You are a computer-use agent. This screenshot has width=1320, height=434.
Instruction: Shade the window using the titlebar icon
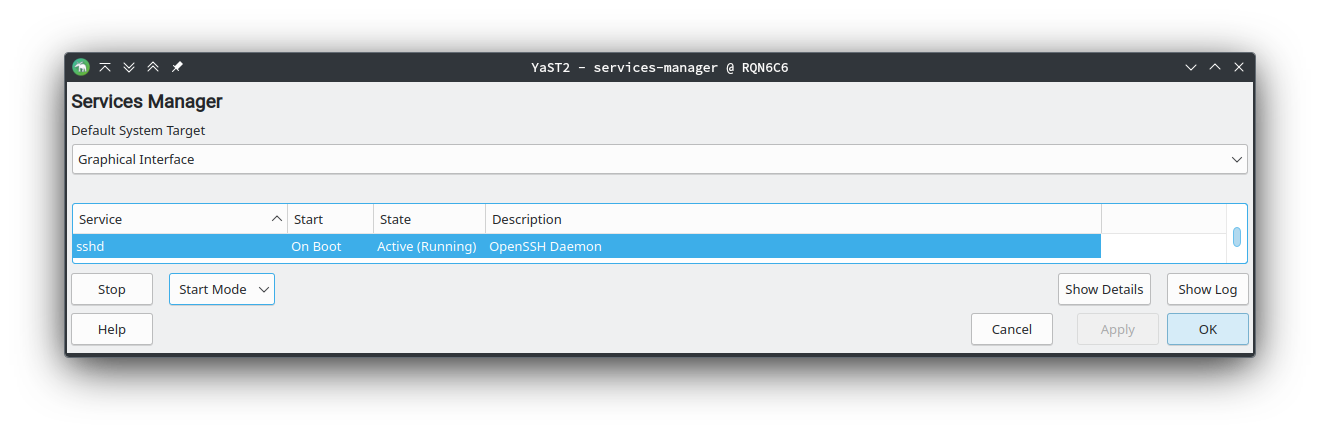105,67
